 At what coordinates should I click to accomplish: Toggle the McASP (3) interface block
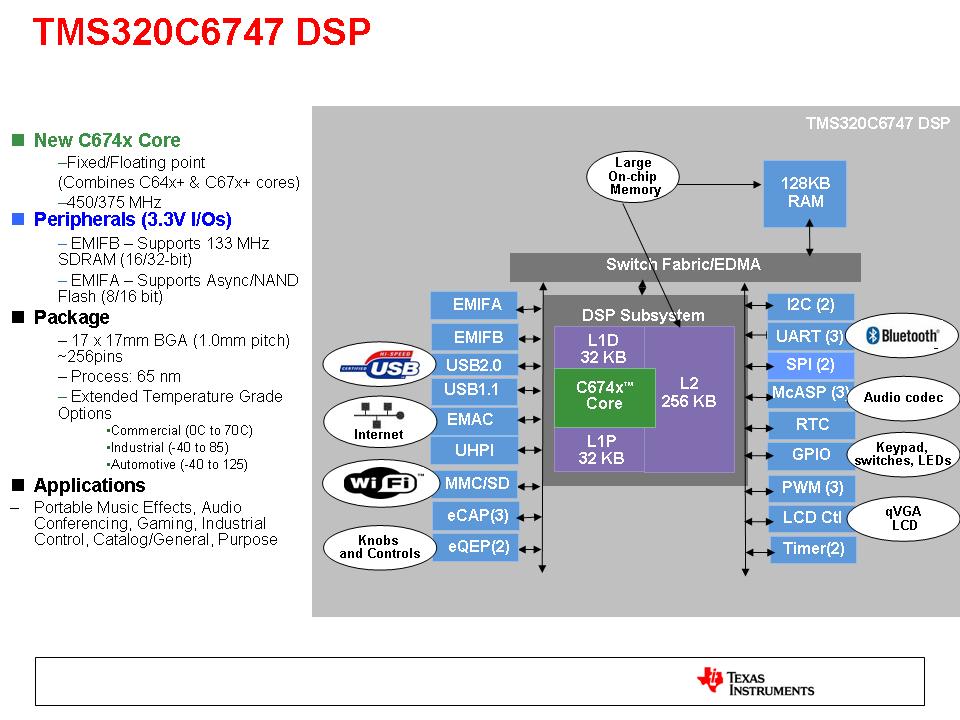click(x=813, y=395)
